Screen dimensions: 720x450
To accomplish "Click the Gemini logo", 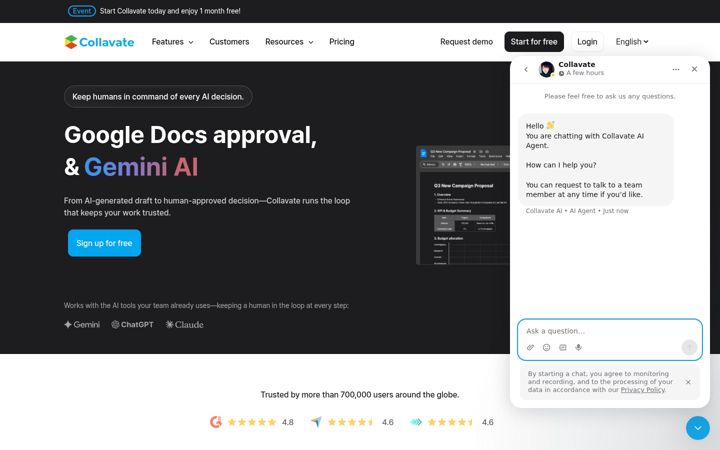I will pos(82,325).
